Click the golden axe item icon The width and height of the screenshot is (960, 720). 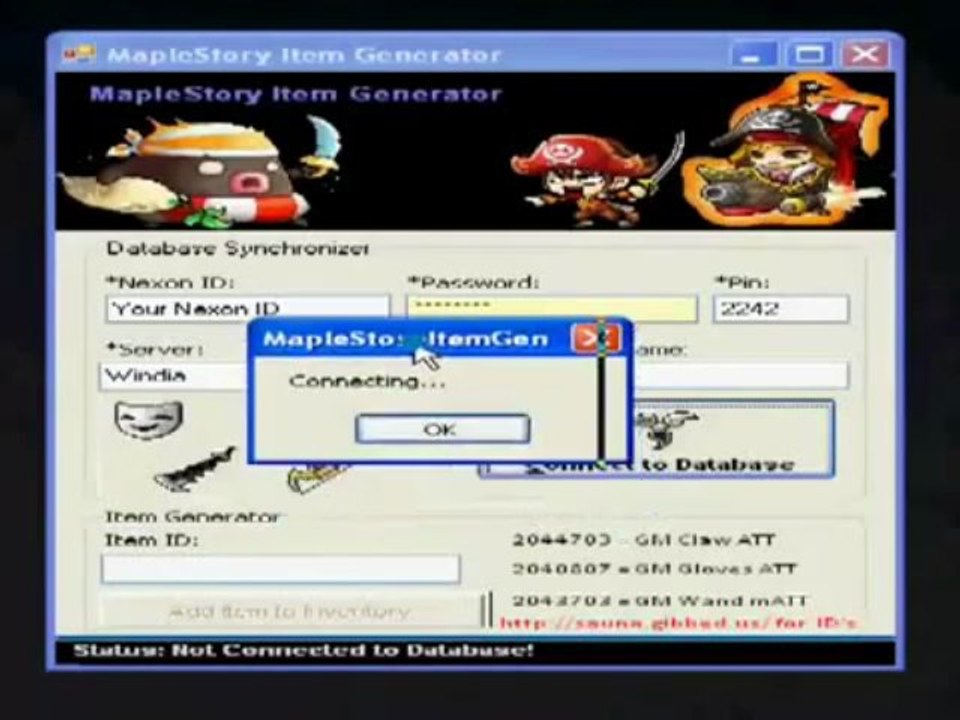(317, 478)
